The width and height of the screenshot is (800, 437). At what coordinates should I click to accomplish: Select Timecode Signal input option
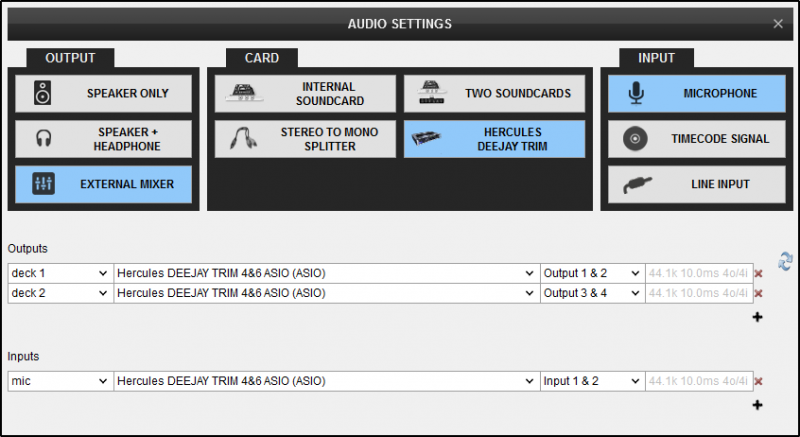(x=696, y=139)
